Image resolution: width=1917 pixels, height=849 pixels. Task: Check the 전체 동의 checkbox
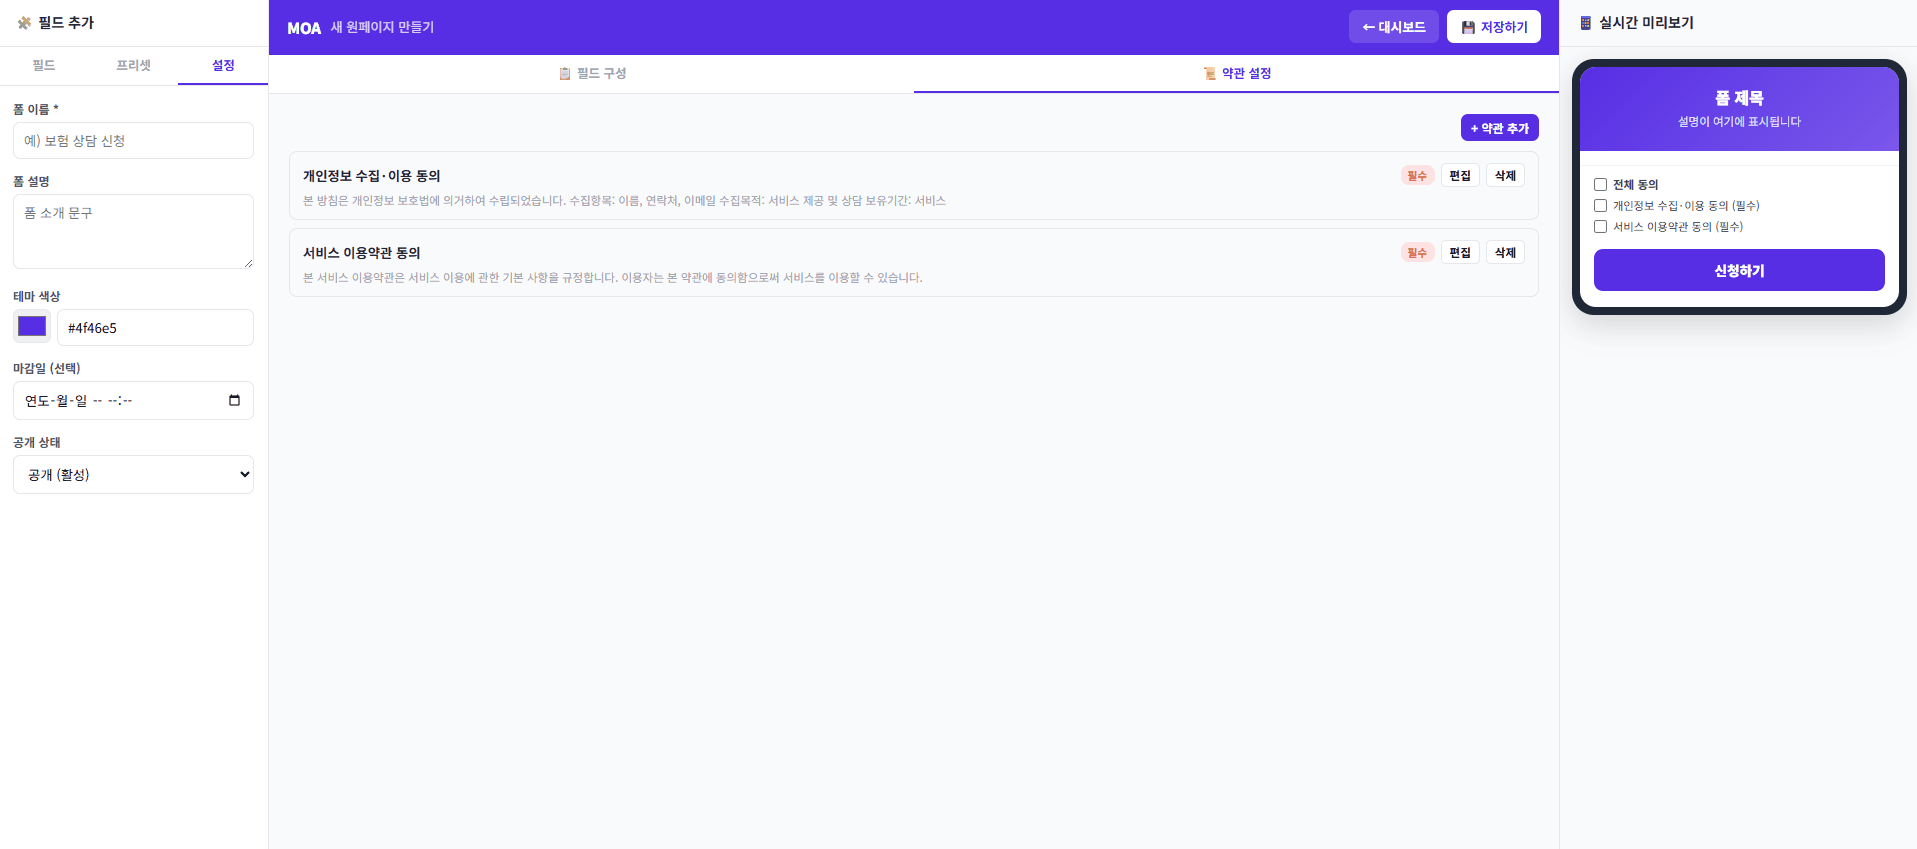pyautogui.click(x=1600, y=185)
